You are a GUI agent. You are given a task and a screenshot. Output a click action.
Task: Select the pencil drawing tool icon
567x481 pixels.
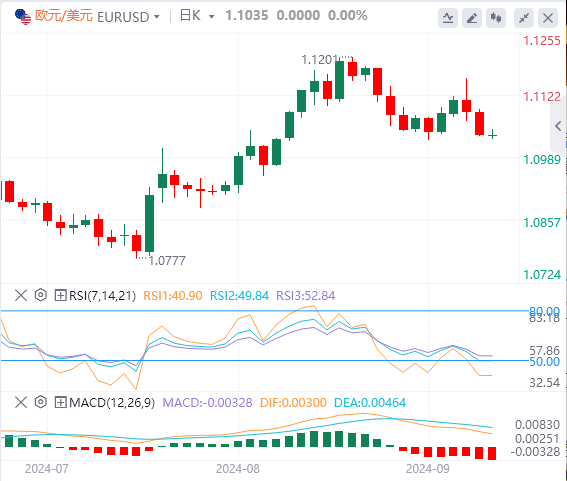coord(472,18)
